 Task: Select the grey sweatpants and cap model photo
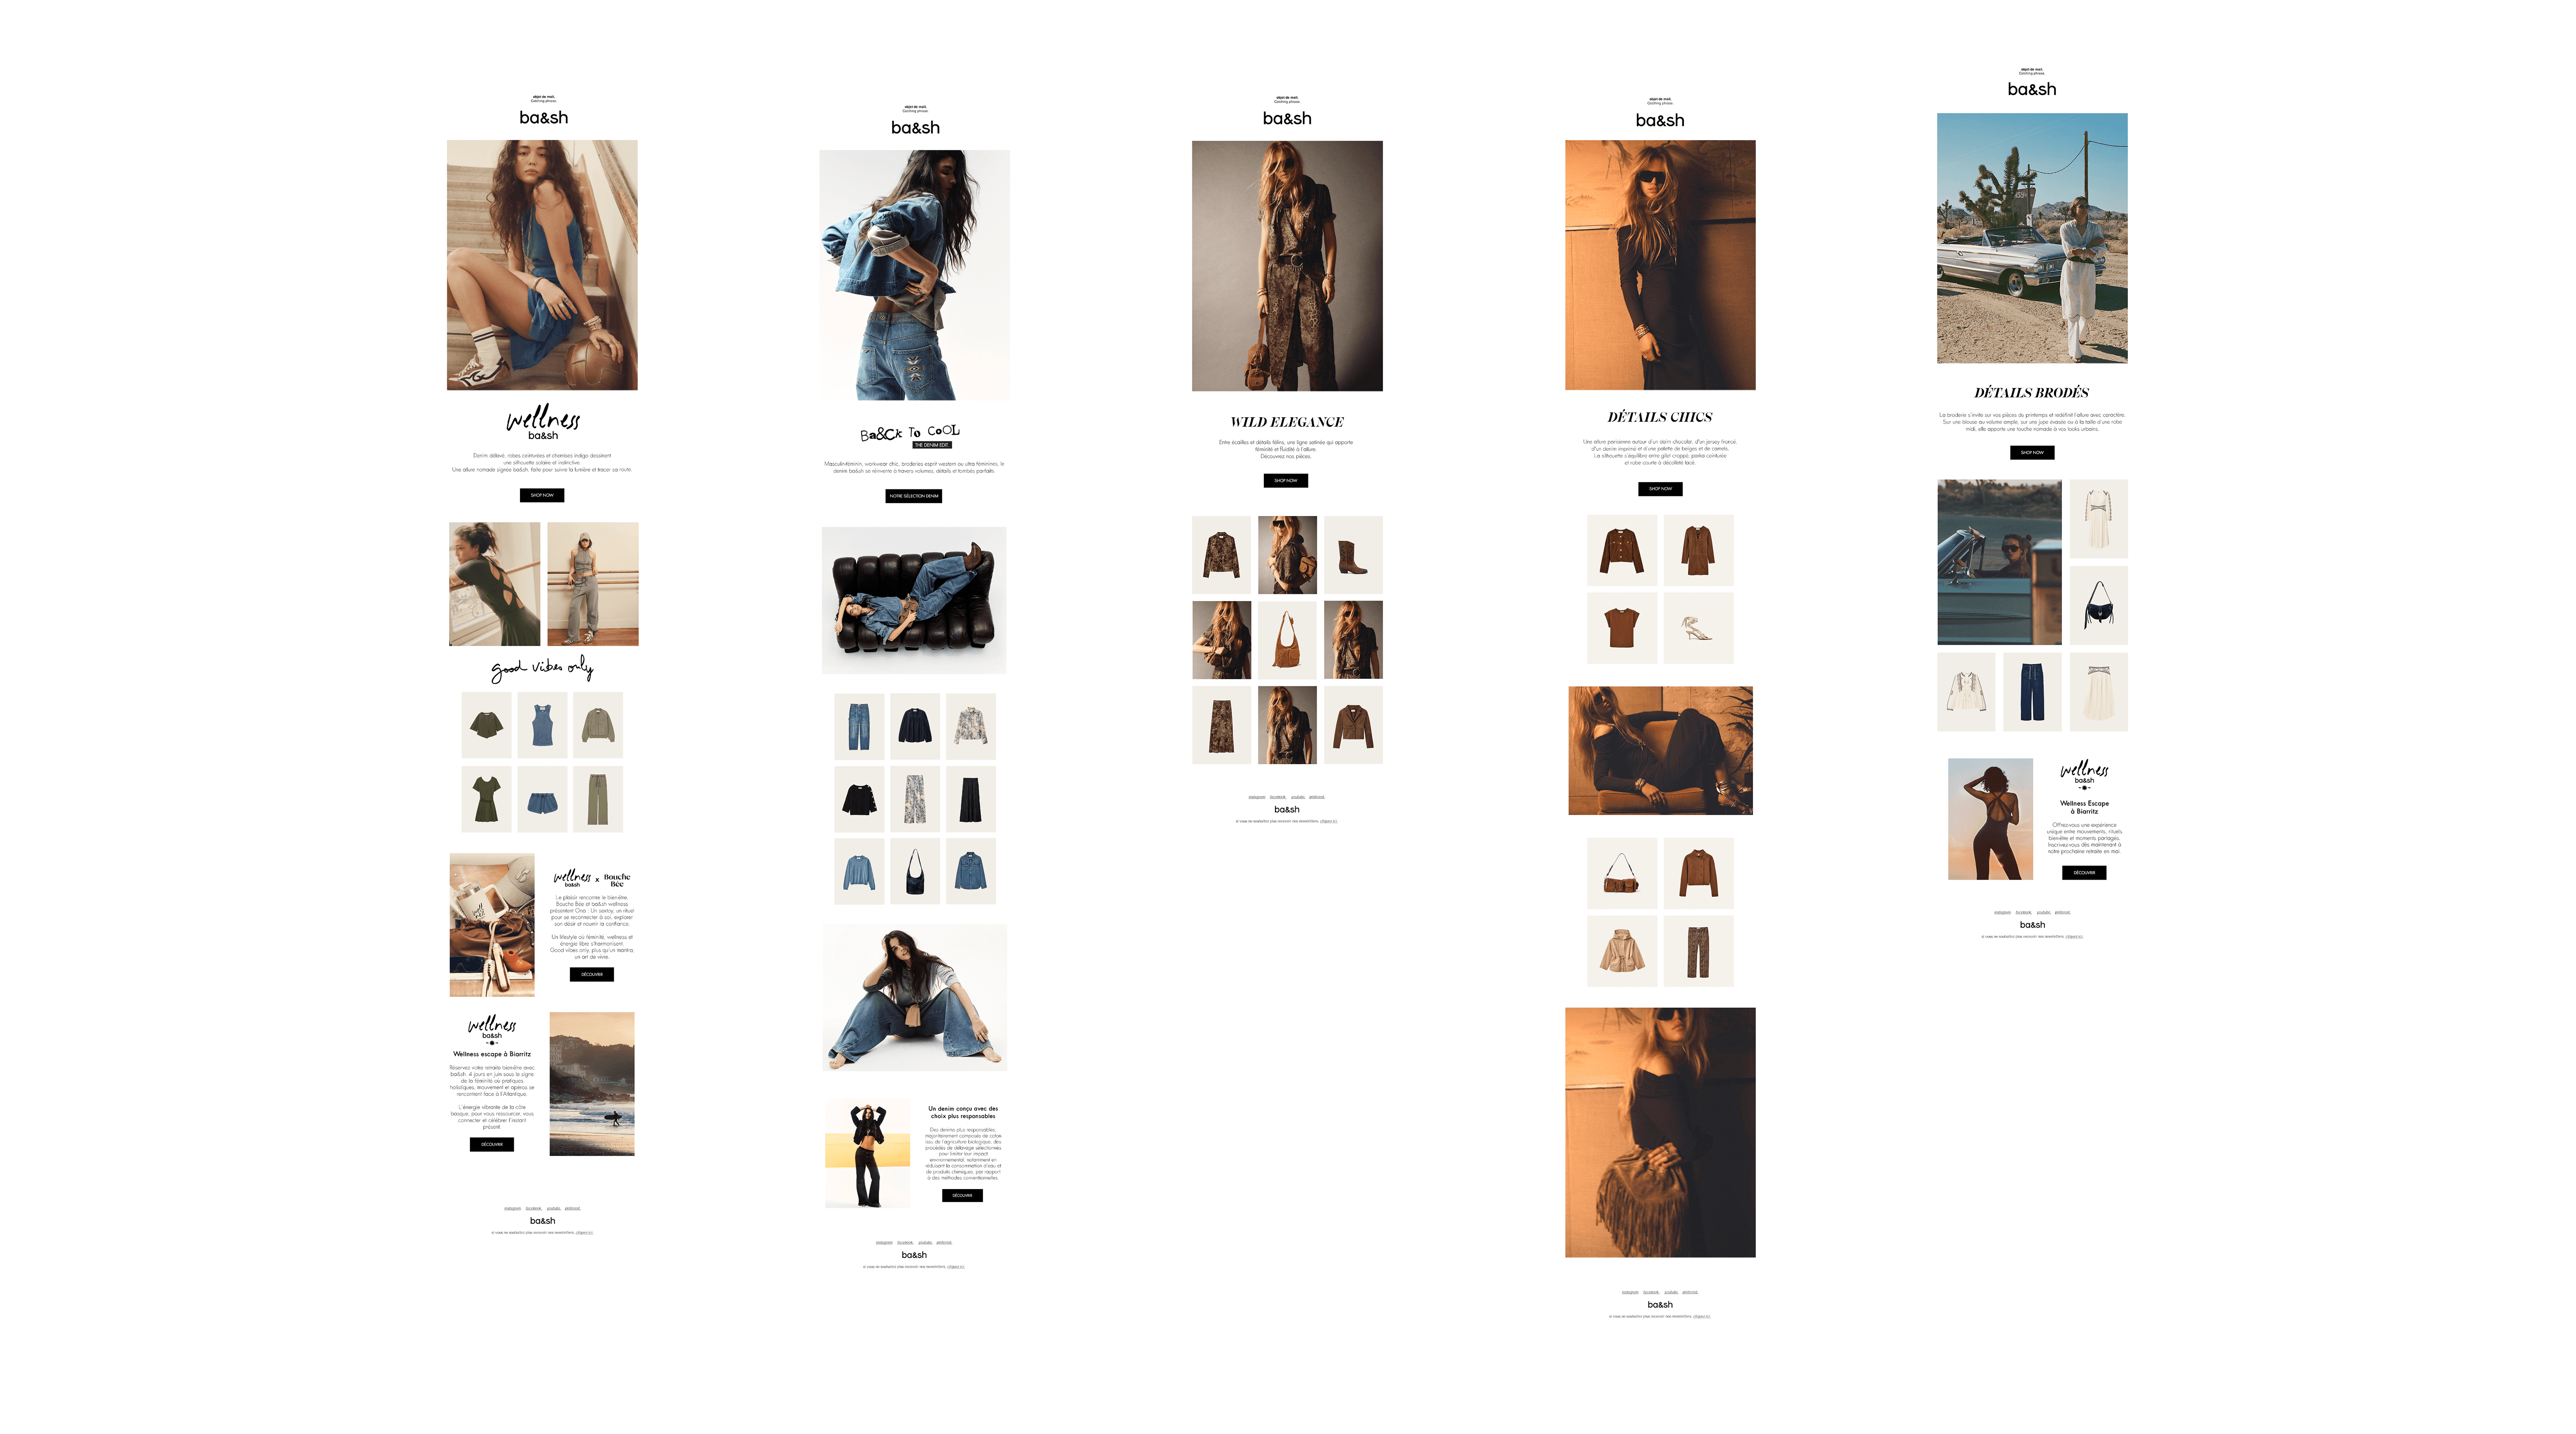[593, 584]
